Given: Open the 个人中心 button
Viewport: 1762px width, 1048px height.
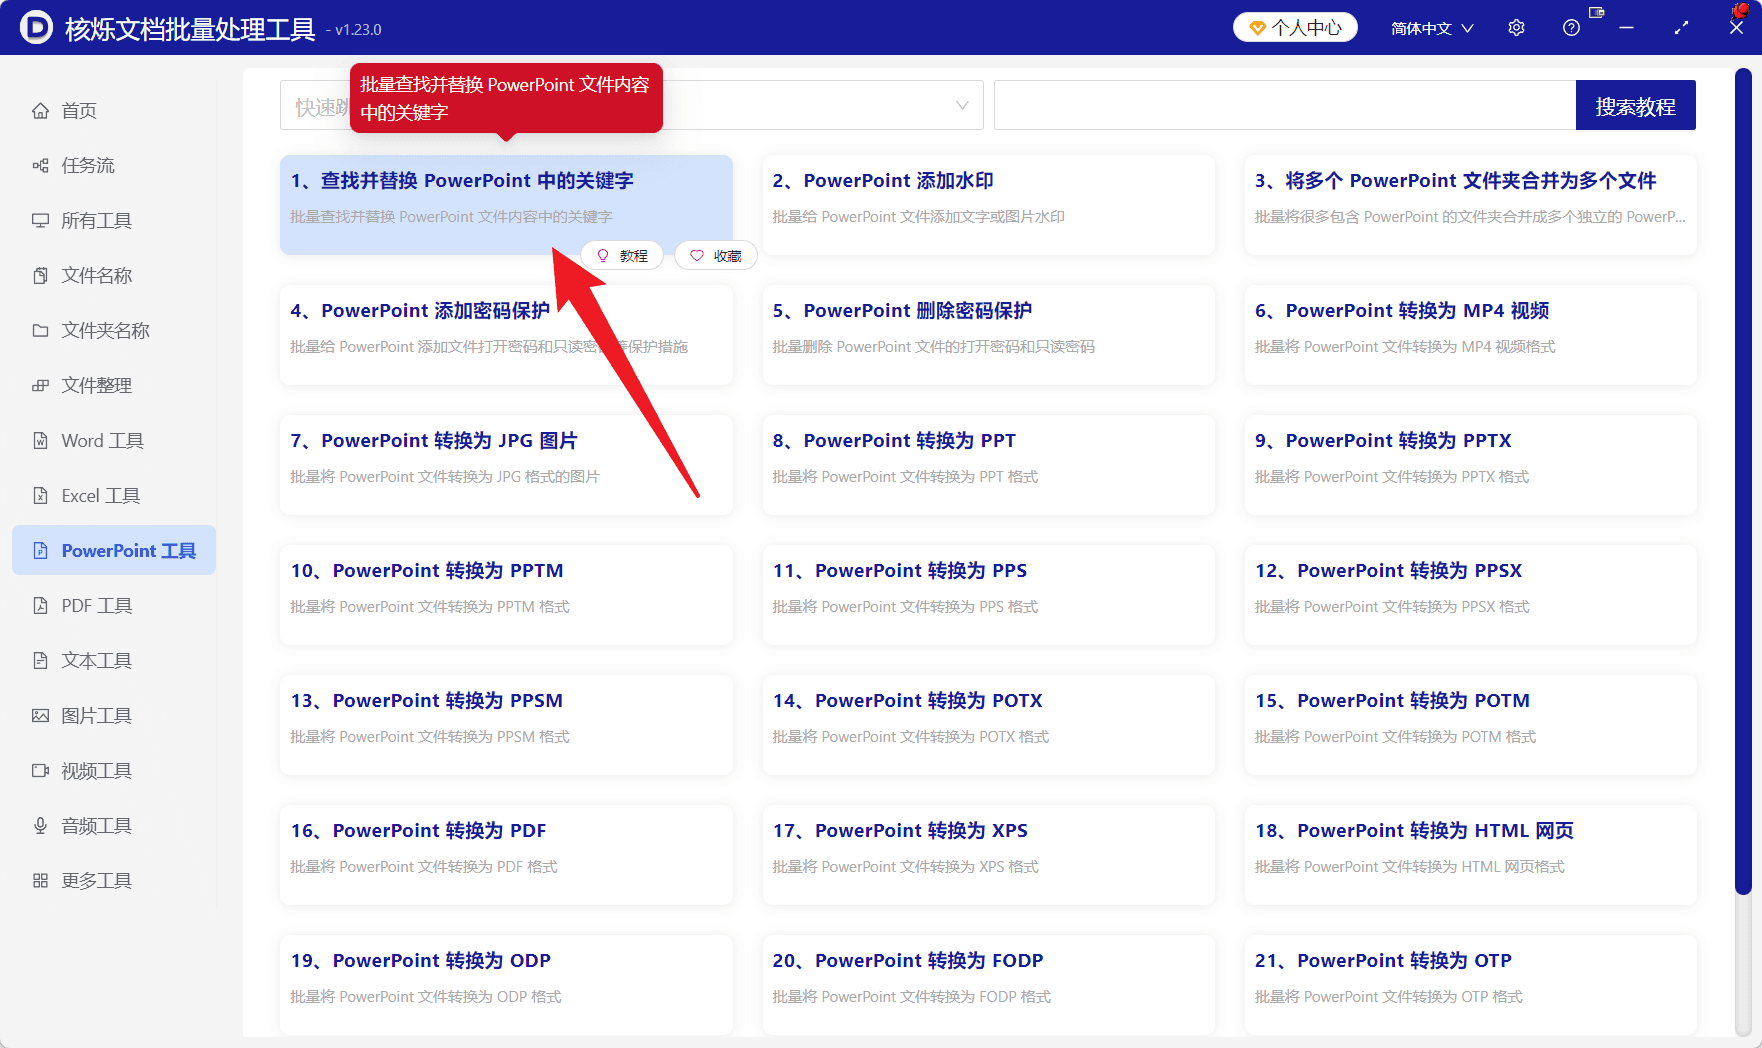Looking at the screenshot, I should [1295, 28].
